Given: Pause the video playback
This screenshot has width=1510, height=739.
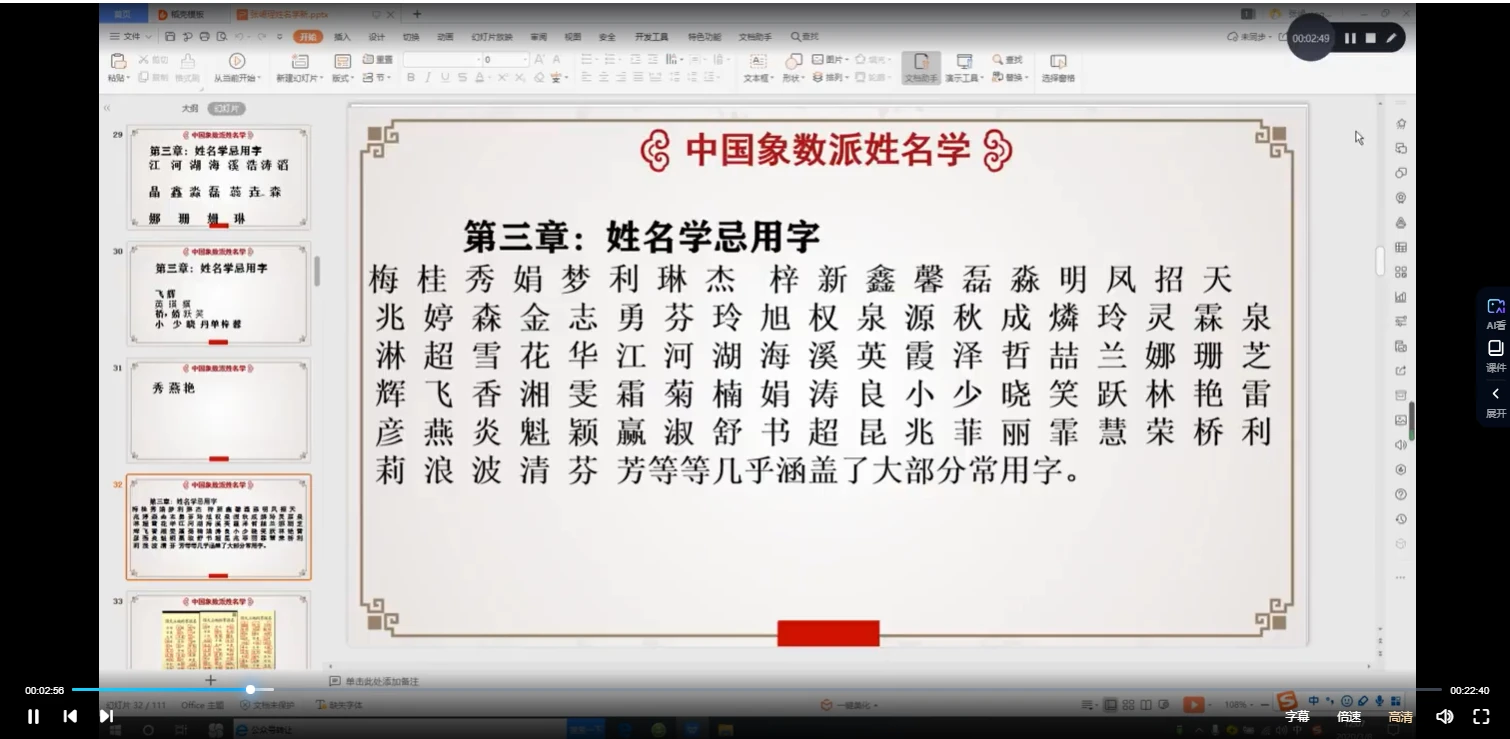Looking at the screenshot, I should 33,716.
